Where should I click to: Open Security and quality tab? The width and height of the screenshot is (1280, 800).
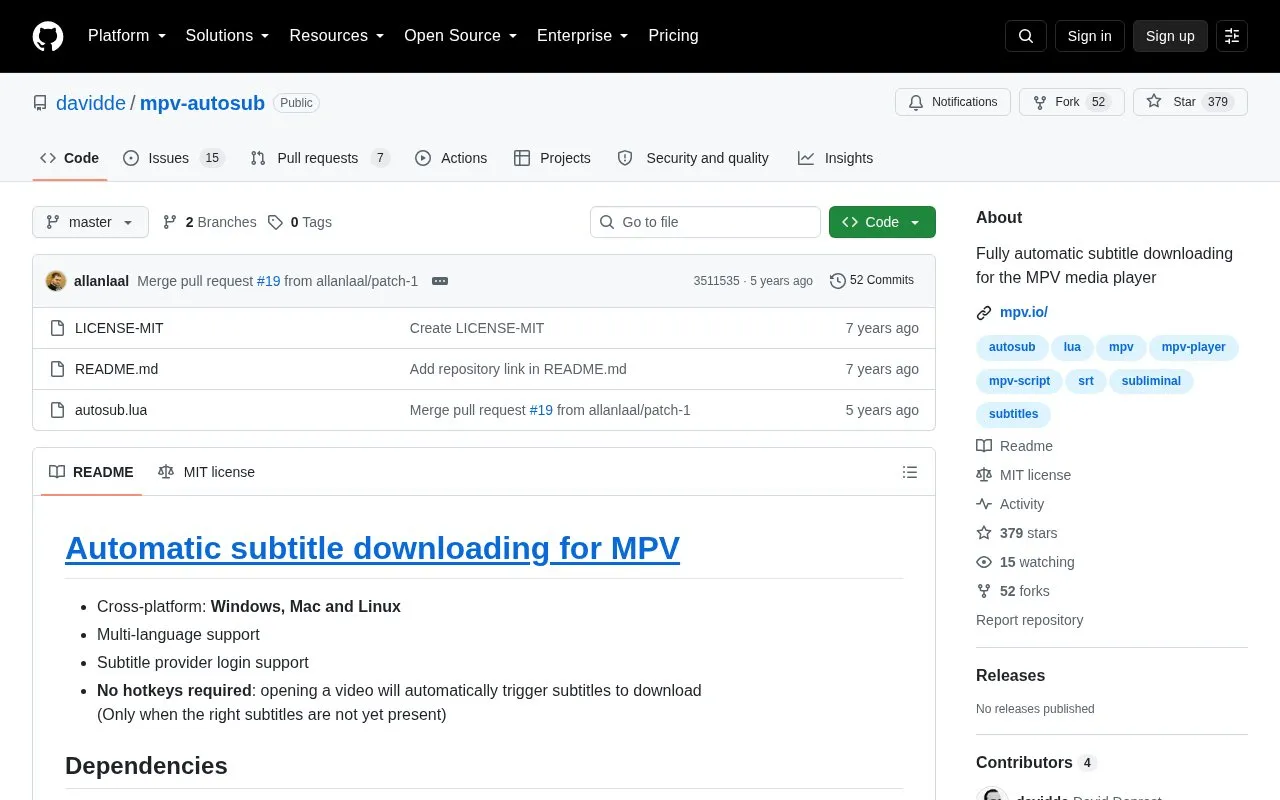click(693, 158)
